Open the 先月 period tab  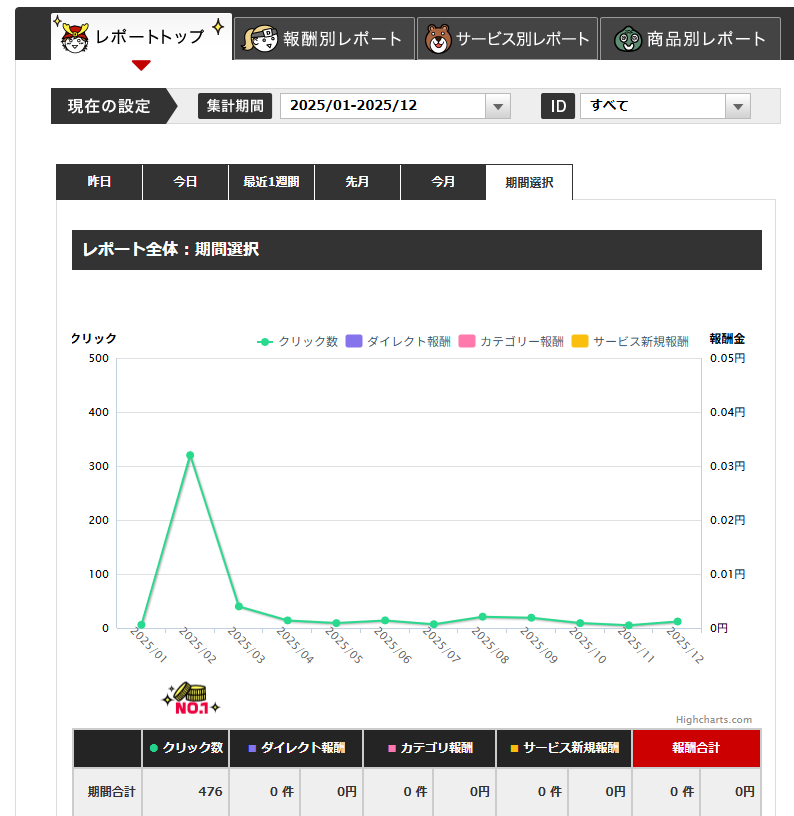[x=357, y=182]
